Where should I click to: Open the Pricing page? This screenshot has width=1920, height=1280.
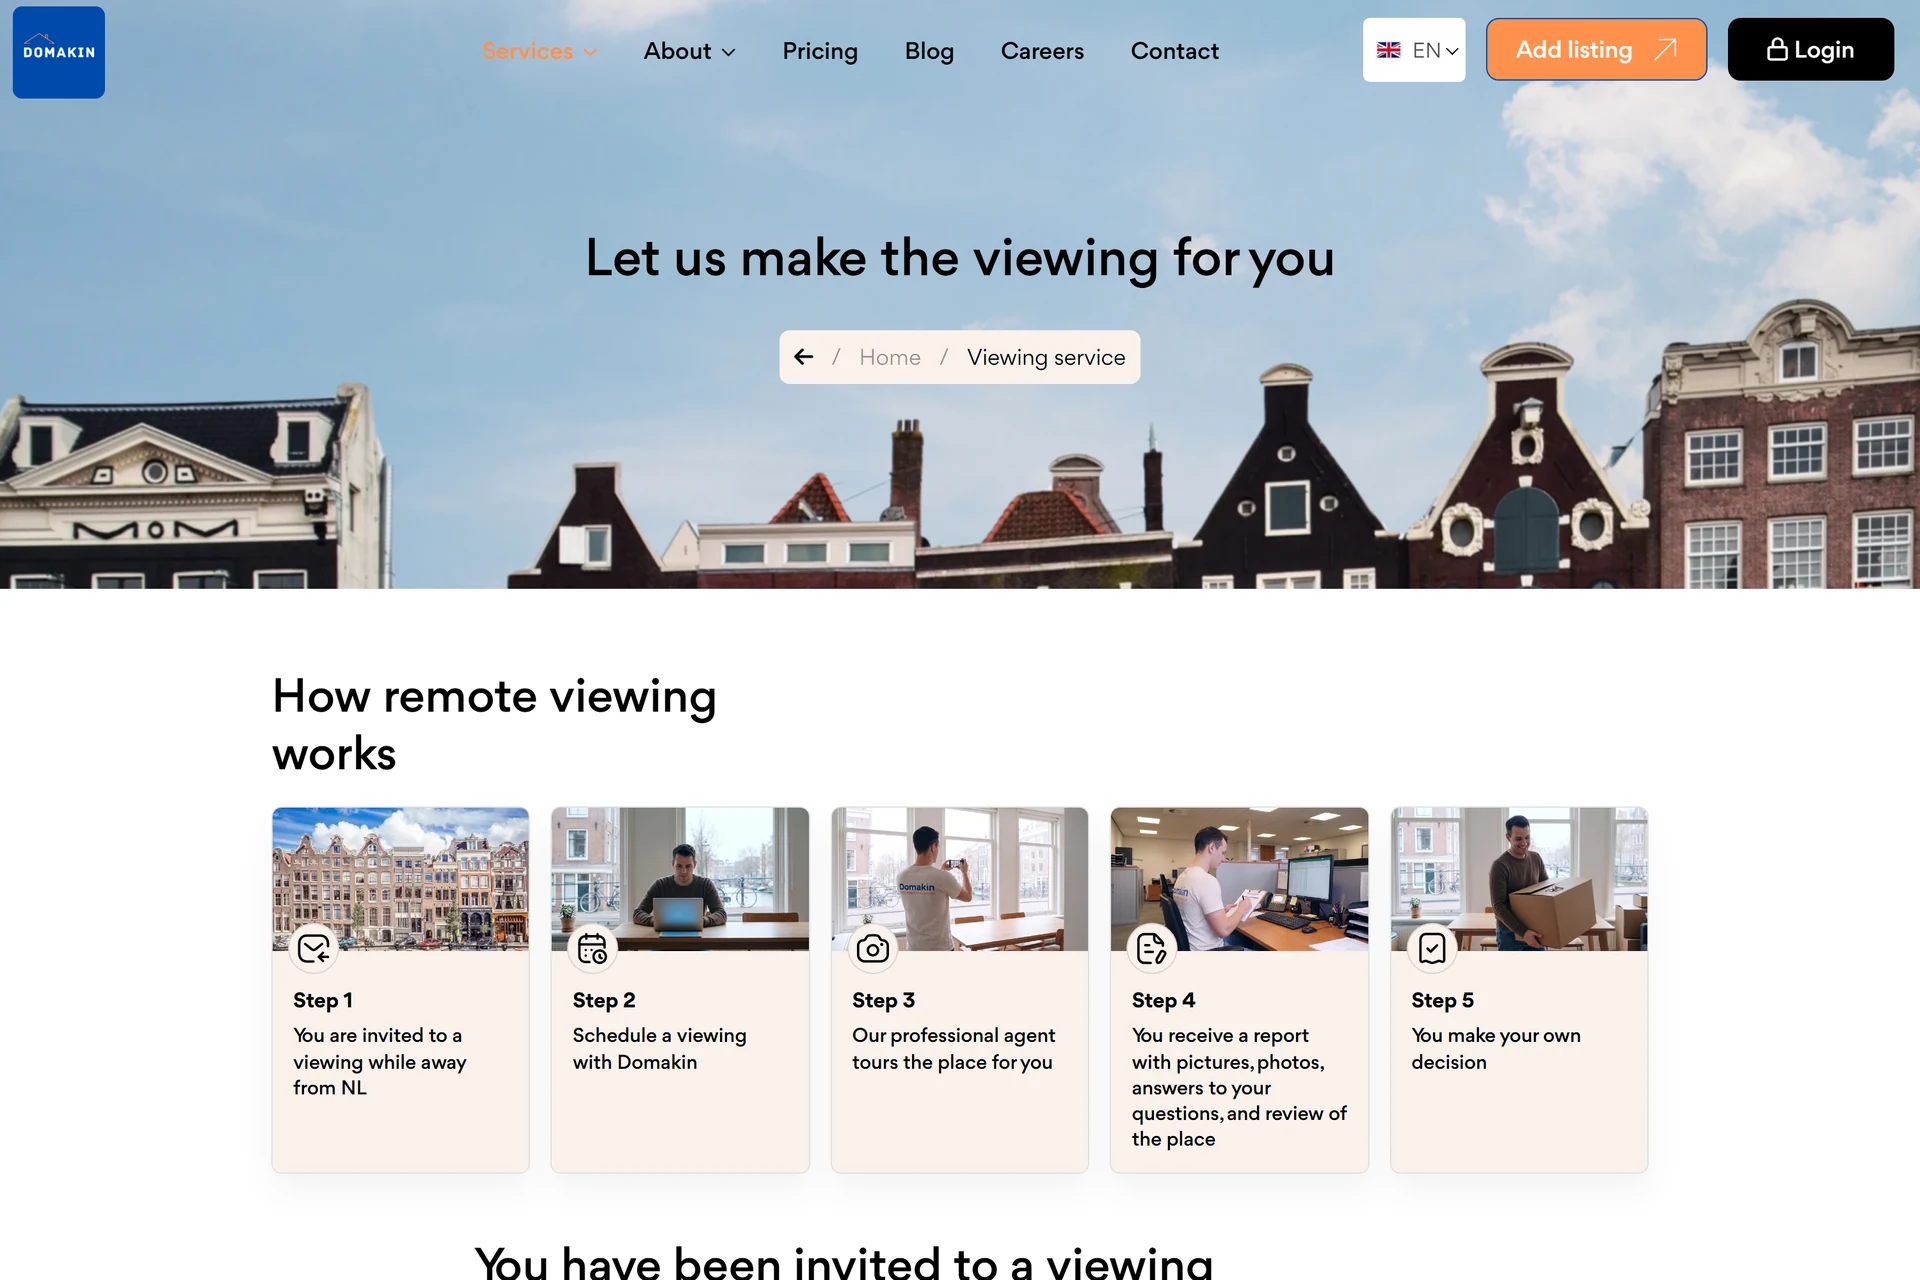coord(820,51)
